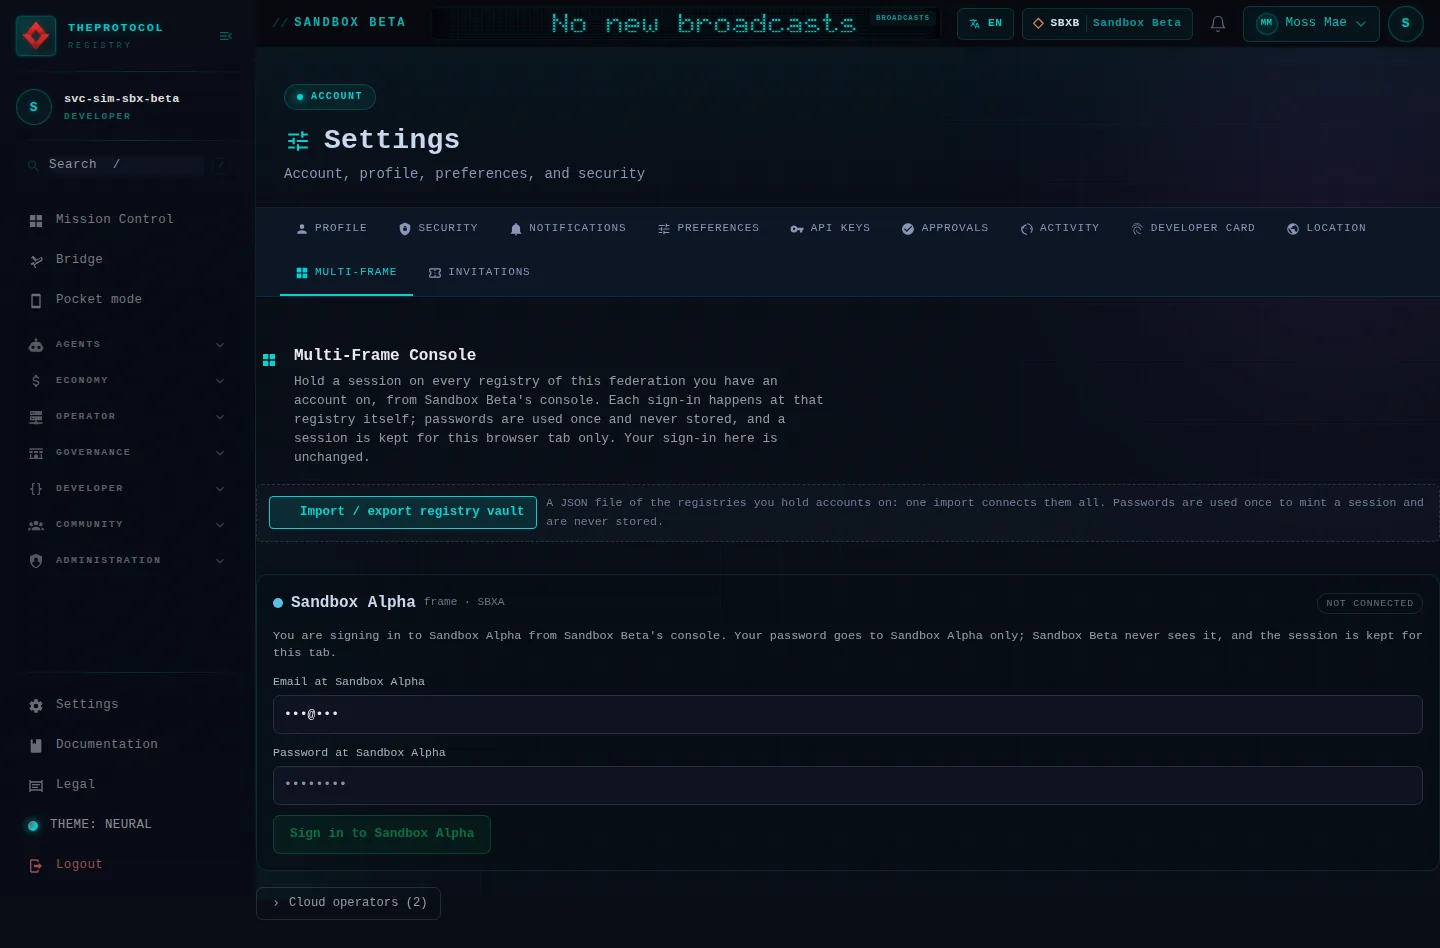Open Documentation in sidebar
The width and height of the screenshot is (1440, 948).
coord(128,745)
